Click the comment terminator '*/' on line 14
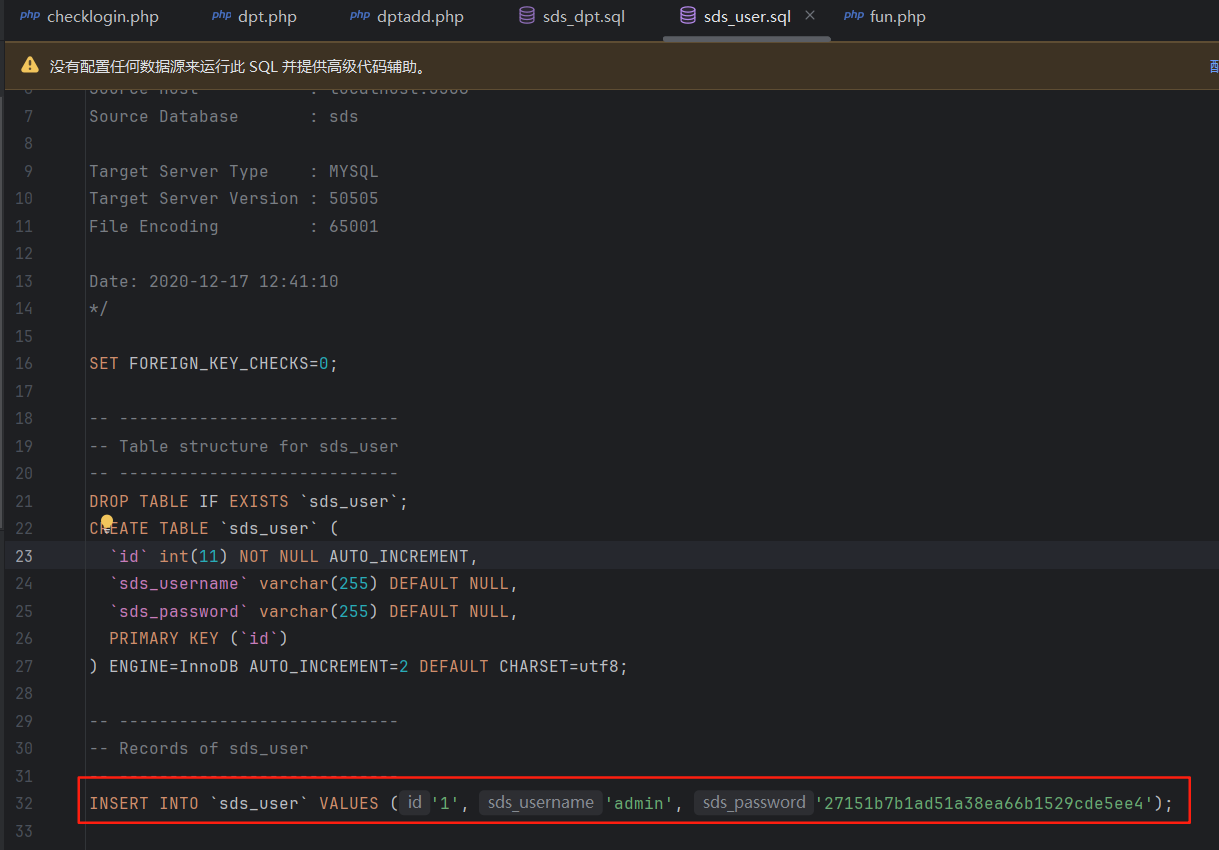 point(98,309)
